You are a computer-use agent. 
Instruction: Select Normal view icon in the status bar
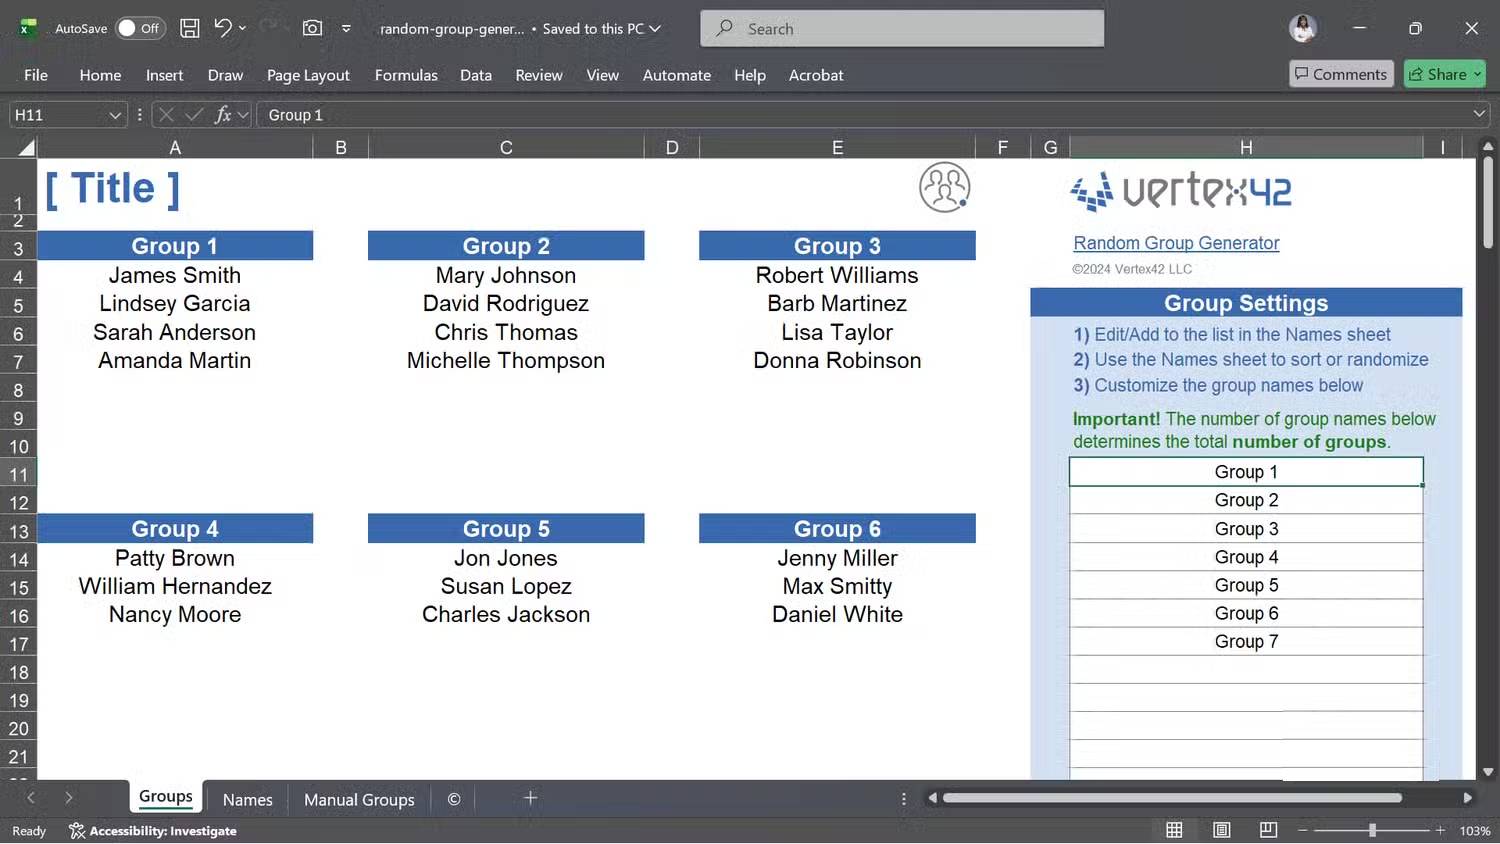pyautogui.click(x=1174, y=830)
